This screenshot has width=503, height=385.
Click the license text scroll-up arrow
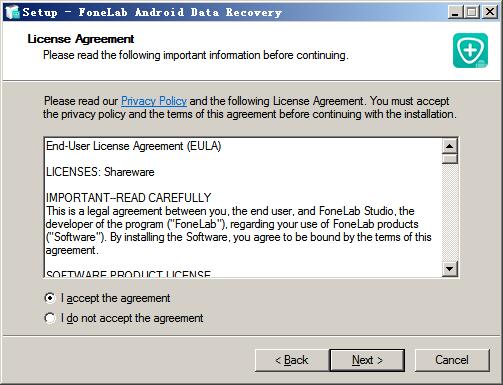[450, 146]
